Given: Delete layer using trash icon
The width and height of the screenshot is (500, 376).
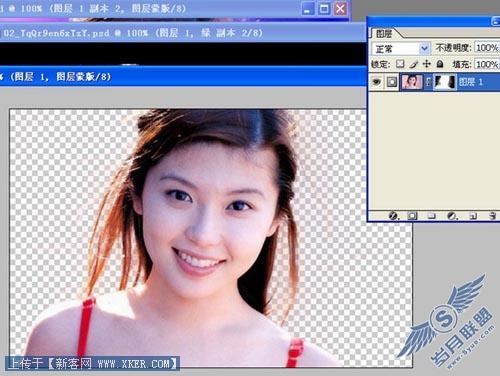Looking at the screenshot, I should click(x=493, y=216).
